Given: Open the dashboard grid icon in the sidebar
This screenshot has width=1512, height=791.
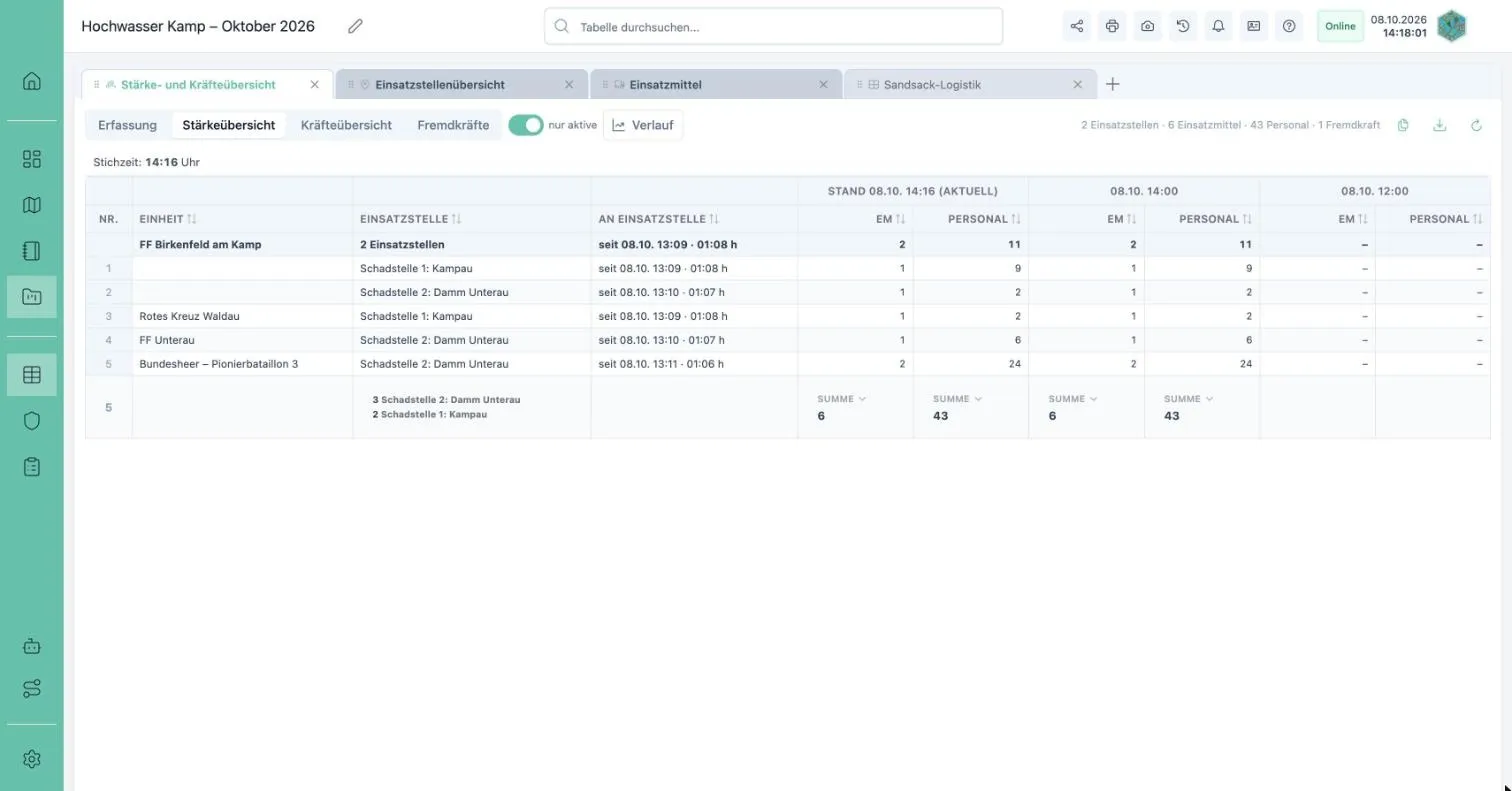Looking at the screenshot, I should (x=32, y=159).
